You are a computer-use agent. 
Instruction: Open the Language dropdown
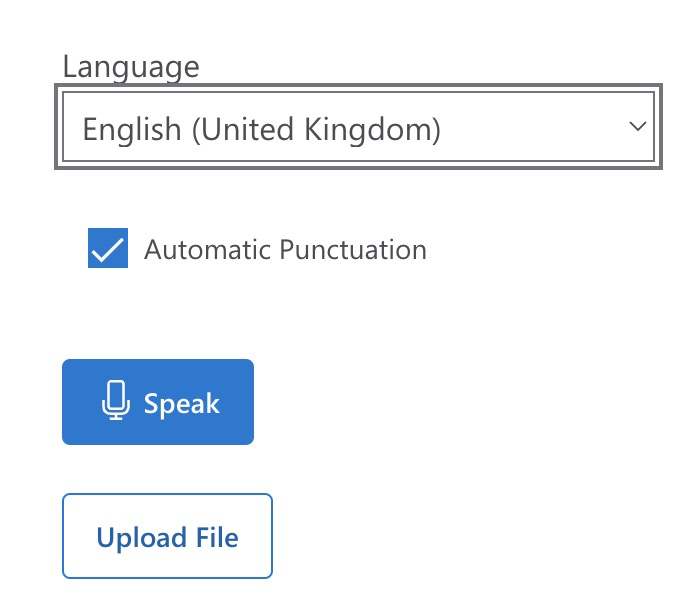pos(355,129)
